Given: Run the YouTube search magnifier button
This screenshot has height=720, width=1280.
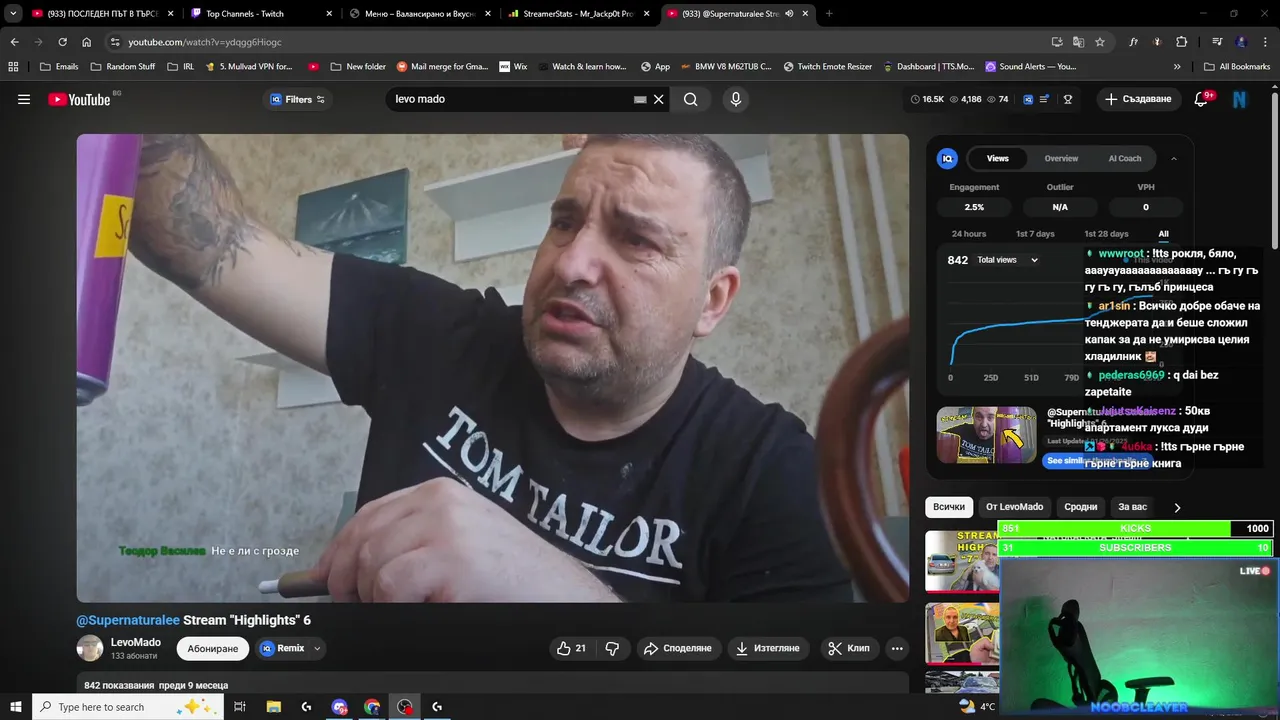Looking at the screenshot, I should coord(691,99).
